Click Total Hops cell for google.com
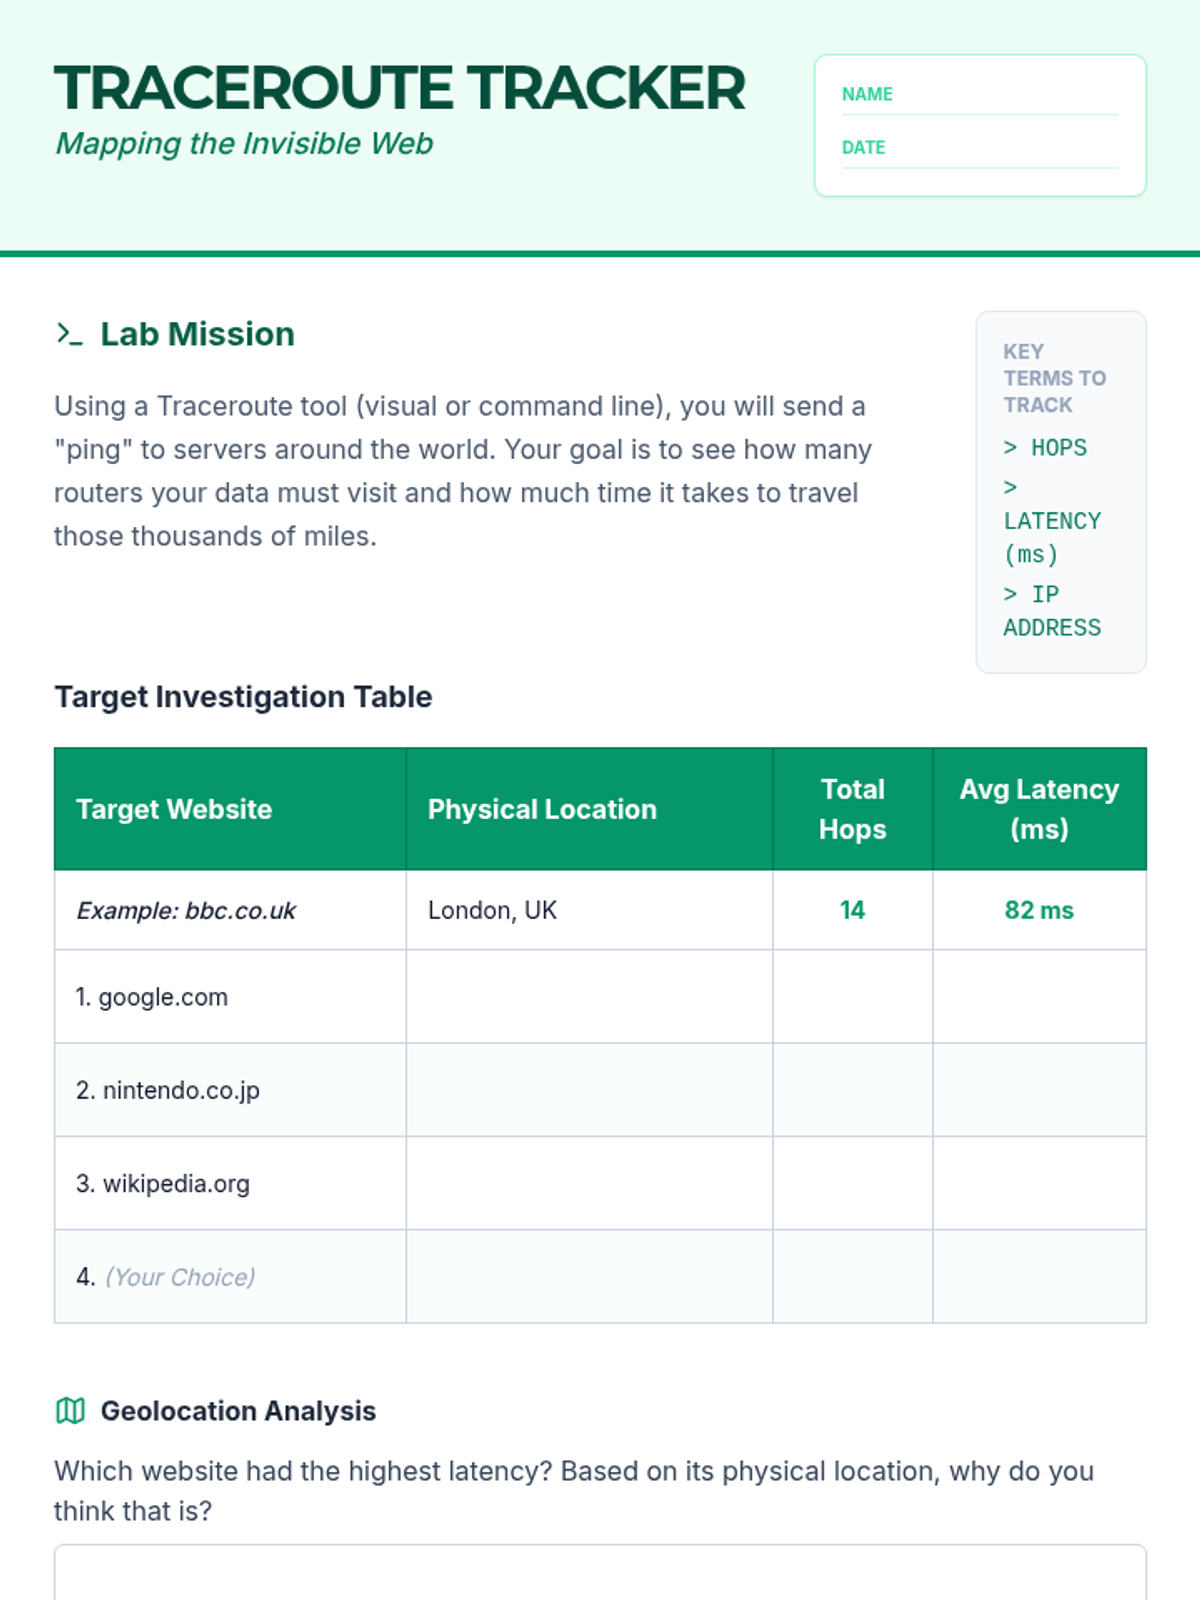The height and width of the screenshot is (1600, 1200). (x=852, y=997)
